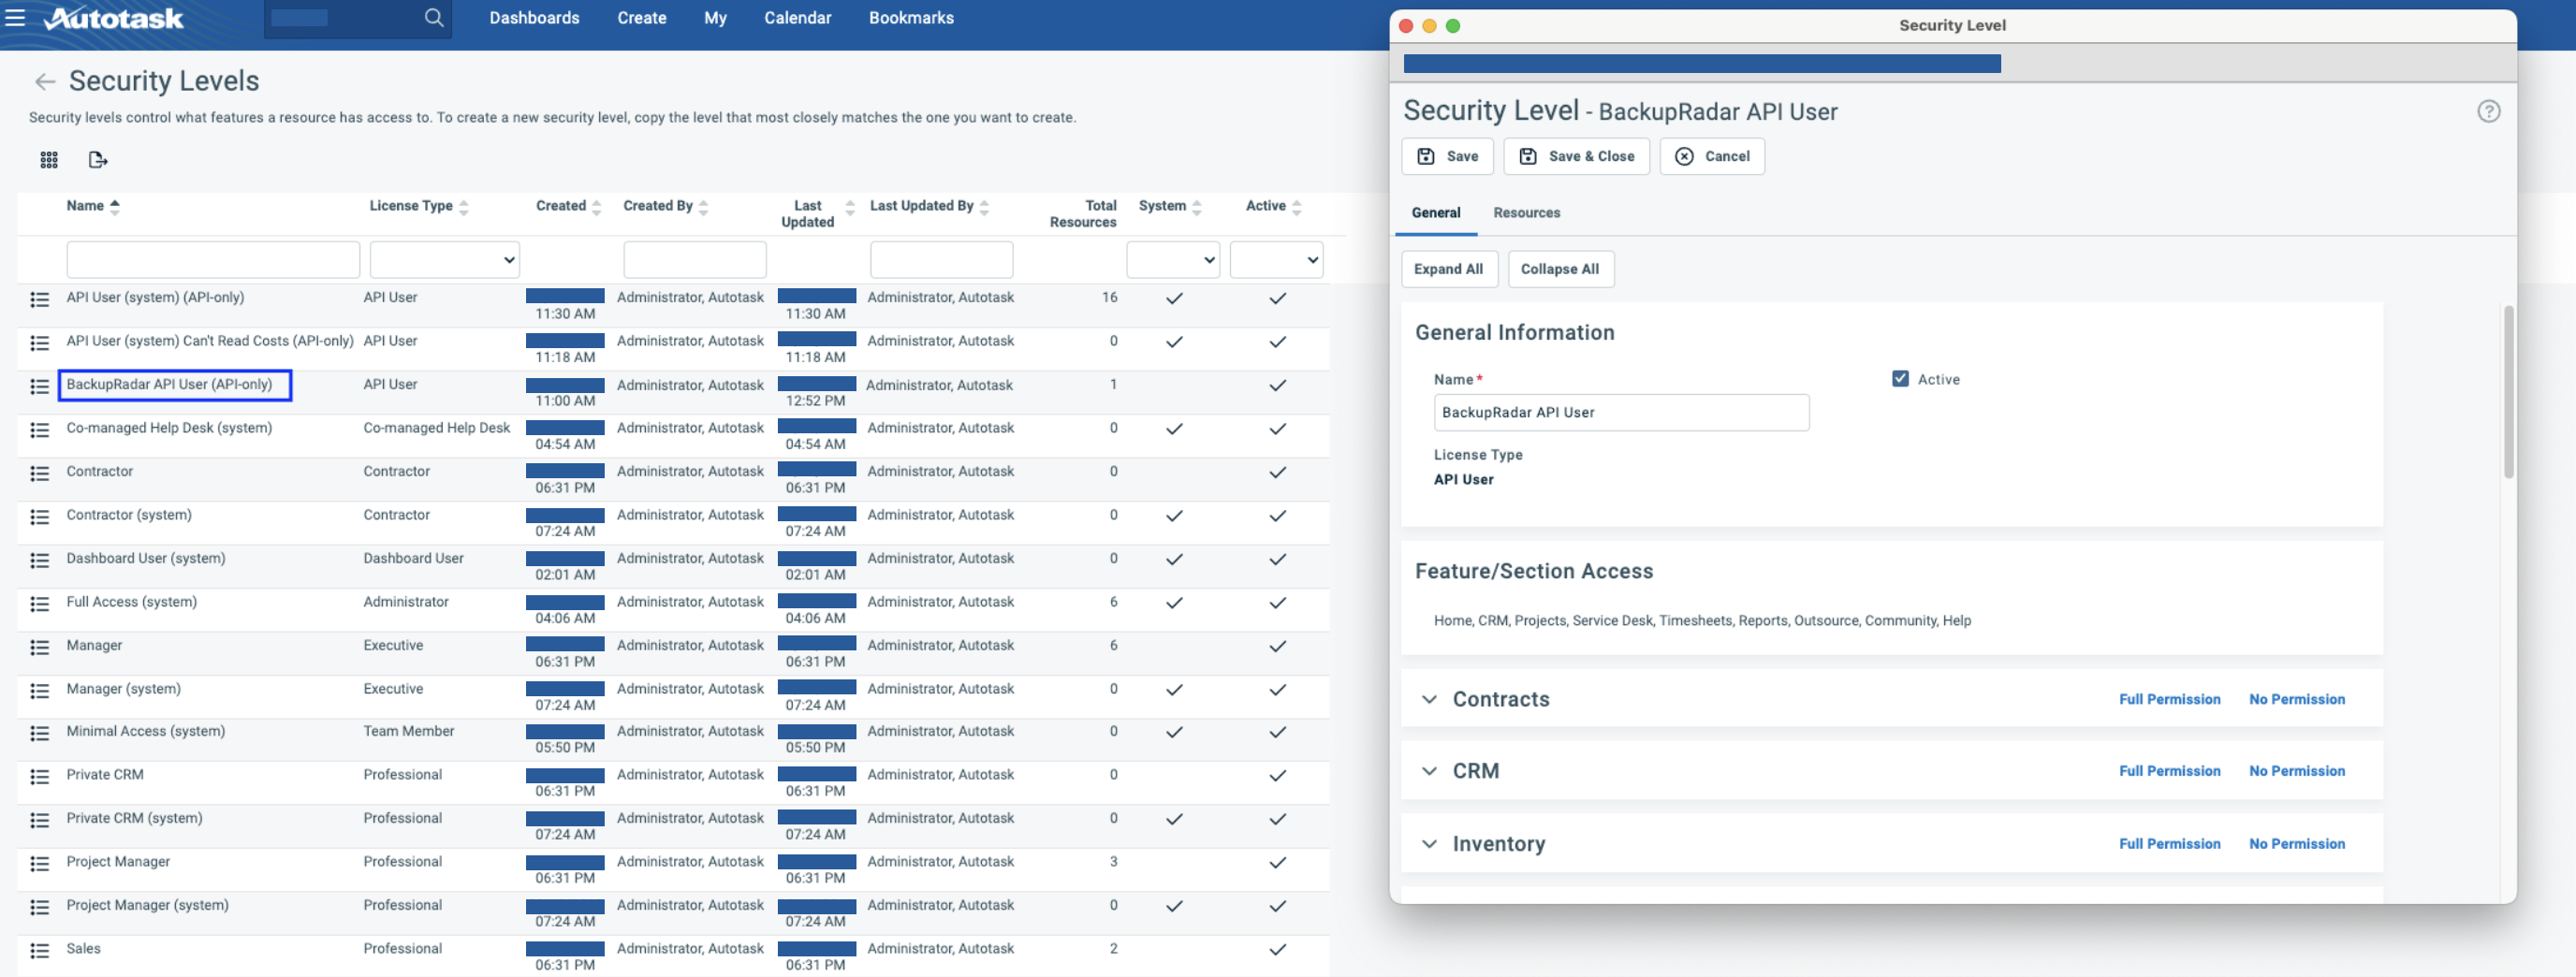Open the Autotask hamburger menu
The width and height of the screenshot is (2576, 977).
click(15, 18)
